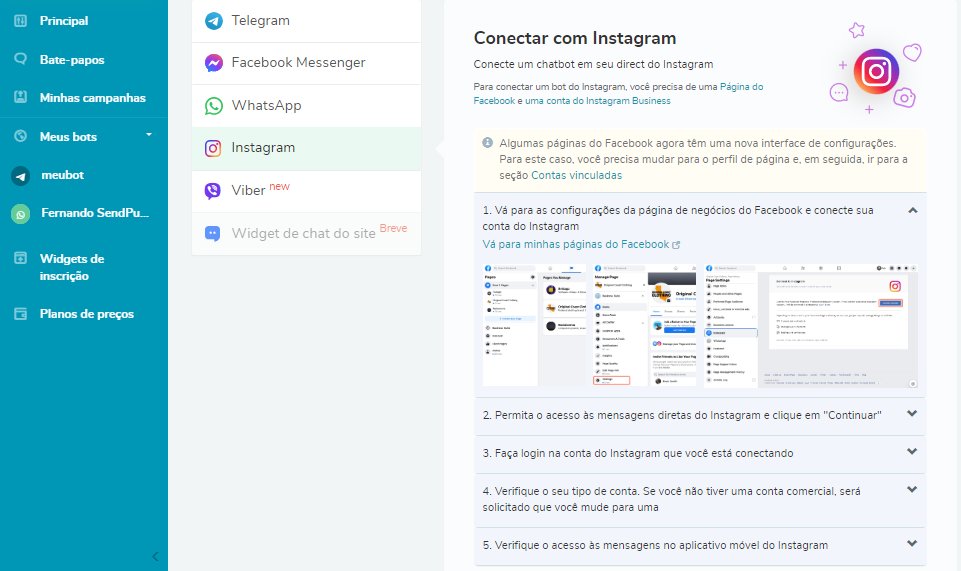Select the Viber channel tab
961x571 pixels.
pos(306,191)
